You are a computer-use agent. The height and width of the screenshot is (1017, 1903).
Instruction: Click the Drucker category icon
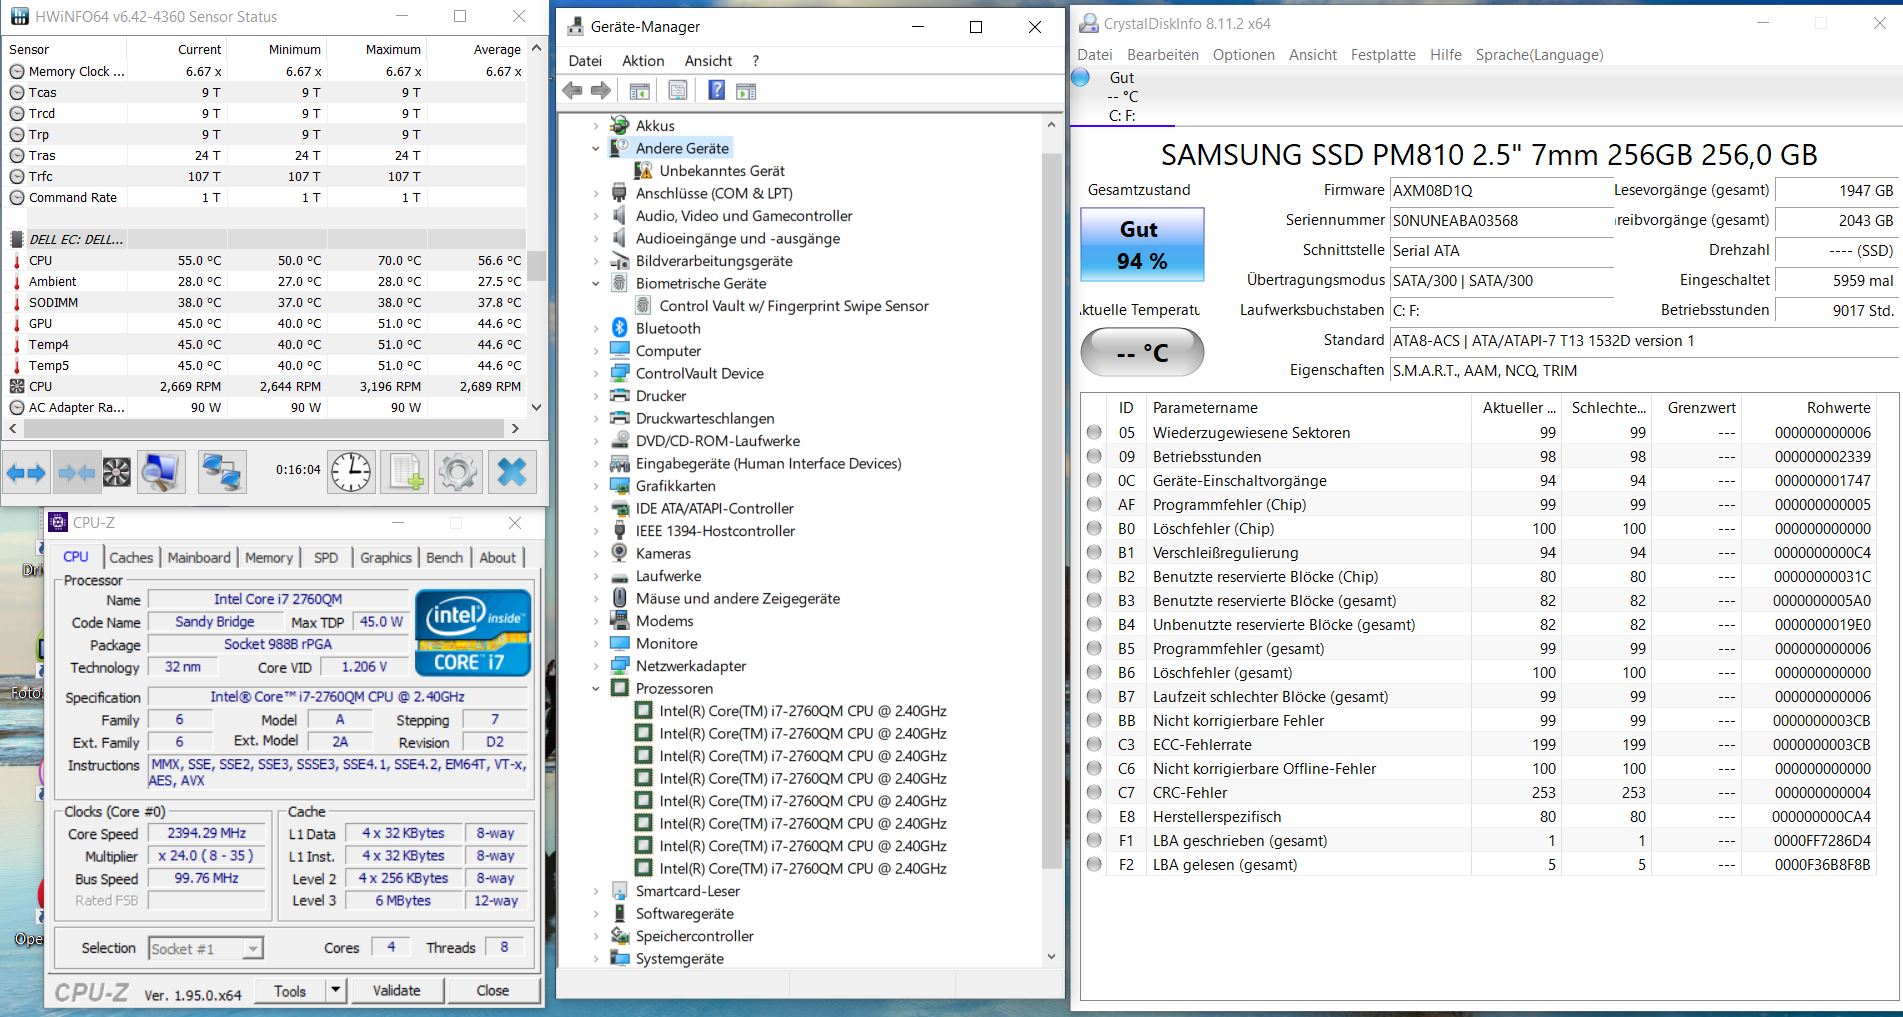(619, 396)
